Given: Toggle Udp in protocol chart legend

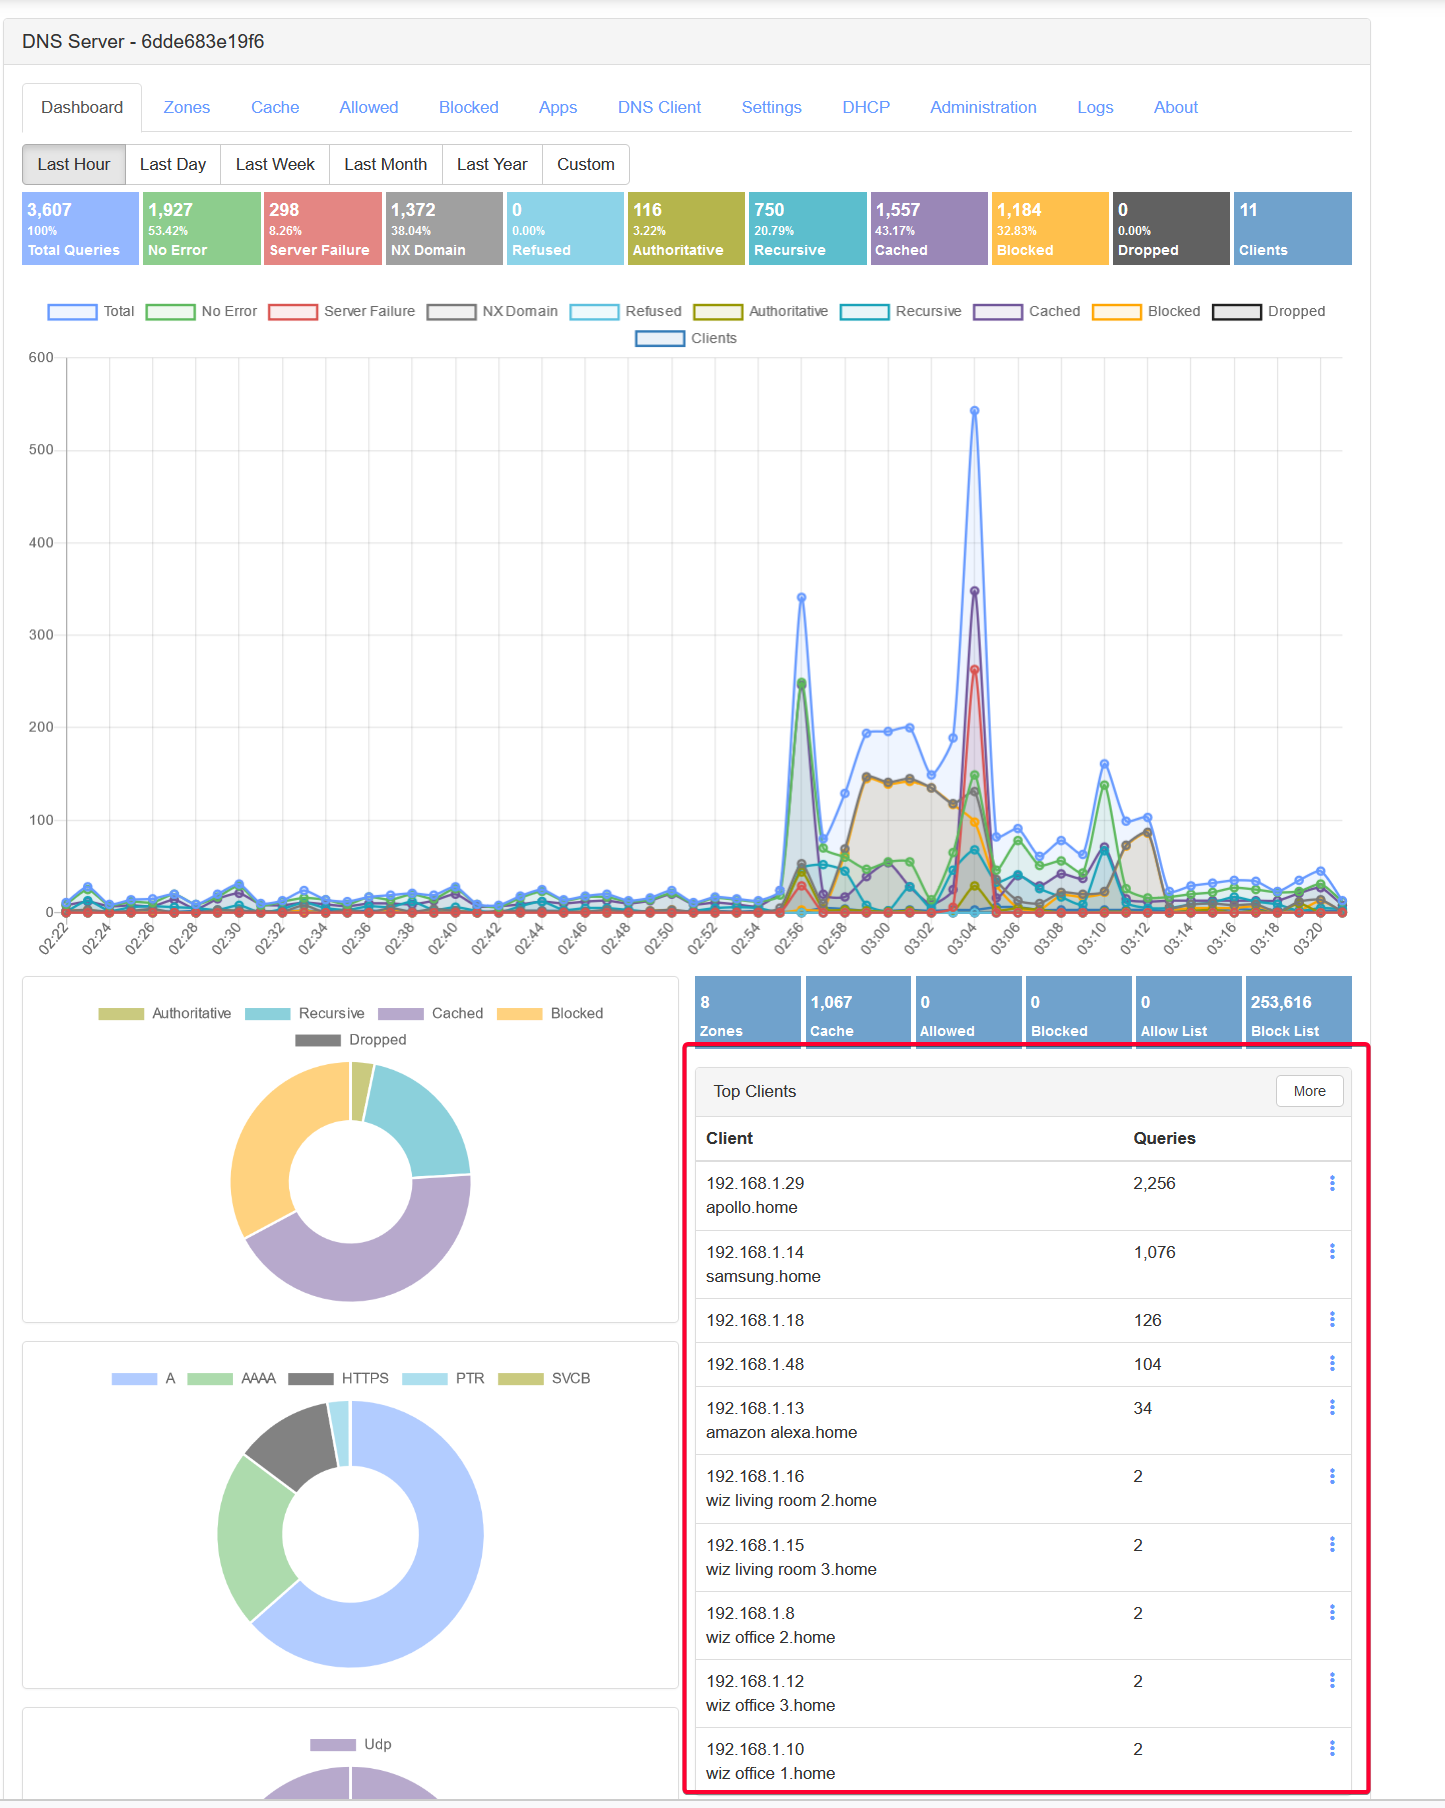Looking at the screenshot, I should coord(351,1744).
